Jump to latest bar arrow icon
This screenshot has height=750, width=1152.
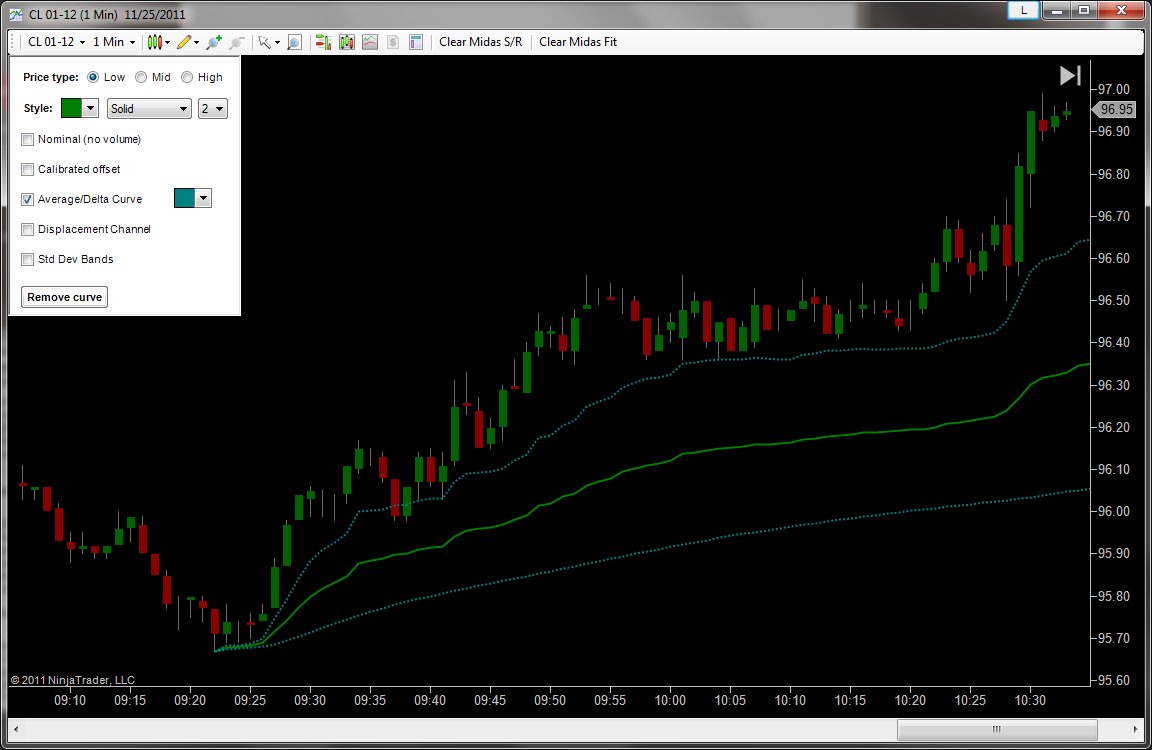(x=1070, y=75)
